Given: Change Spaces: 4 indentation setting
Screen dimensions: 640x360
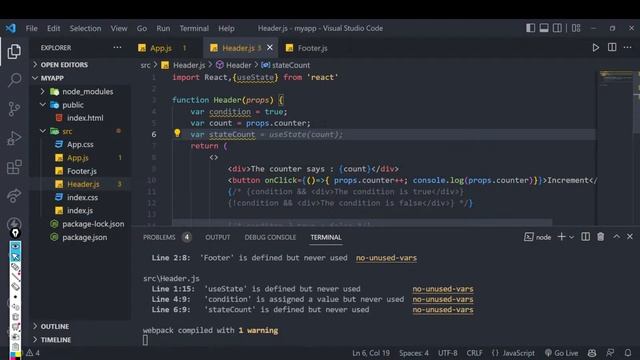Looking at the screenshot, I should pos(414,353).
